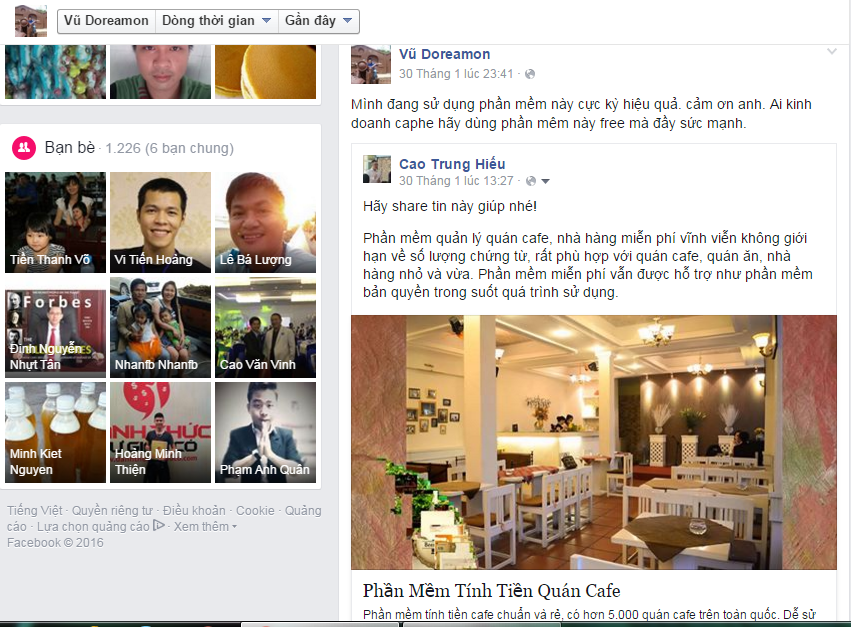
Task: Click the pink Bạn bè friends icon
Action: 24,148
